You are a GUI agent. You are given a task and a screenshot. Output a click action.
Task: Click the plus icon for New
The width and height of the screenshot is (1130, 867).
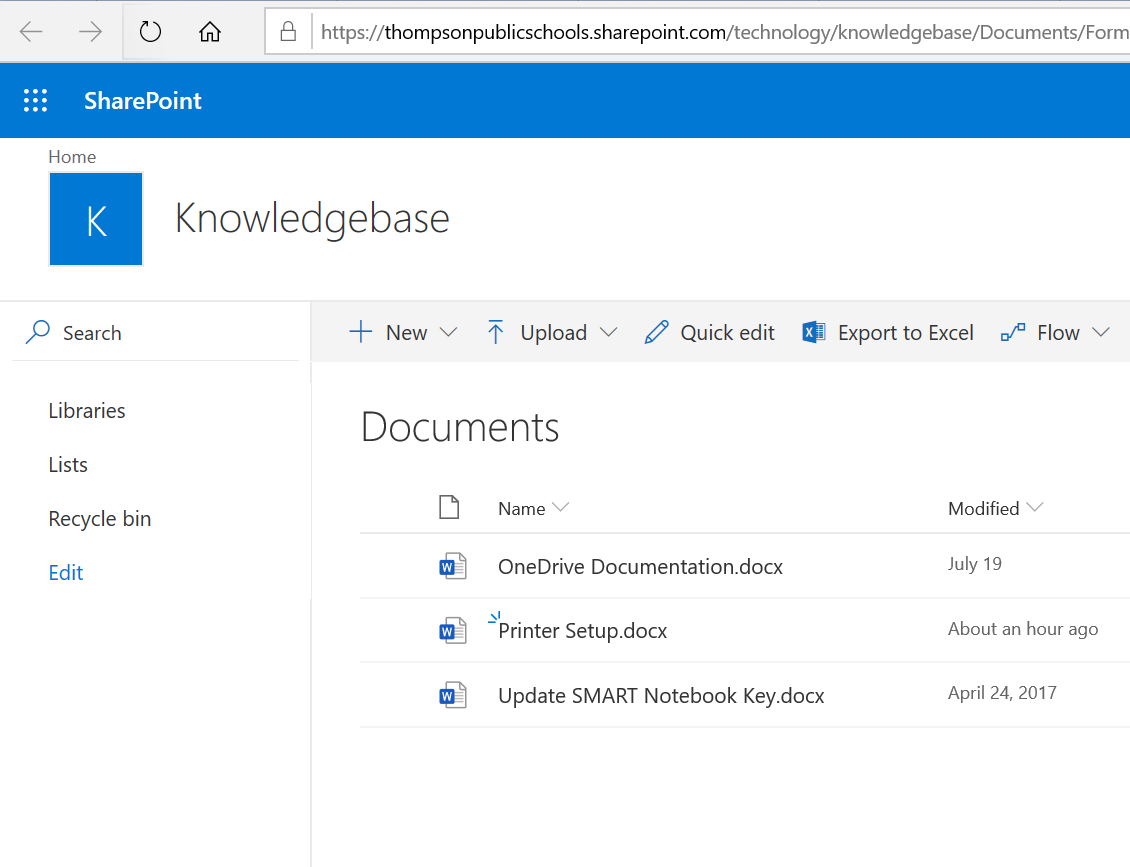click(x=360, y=332)
